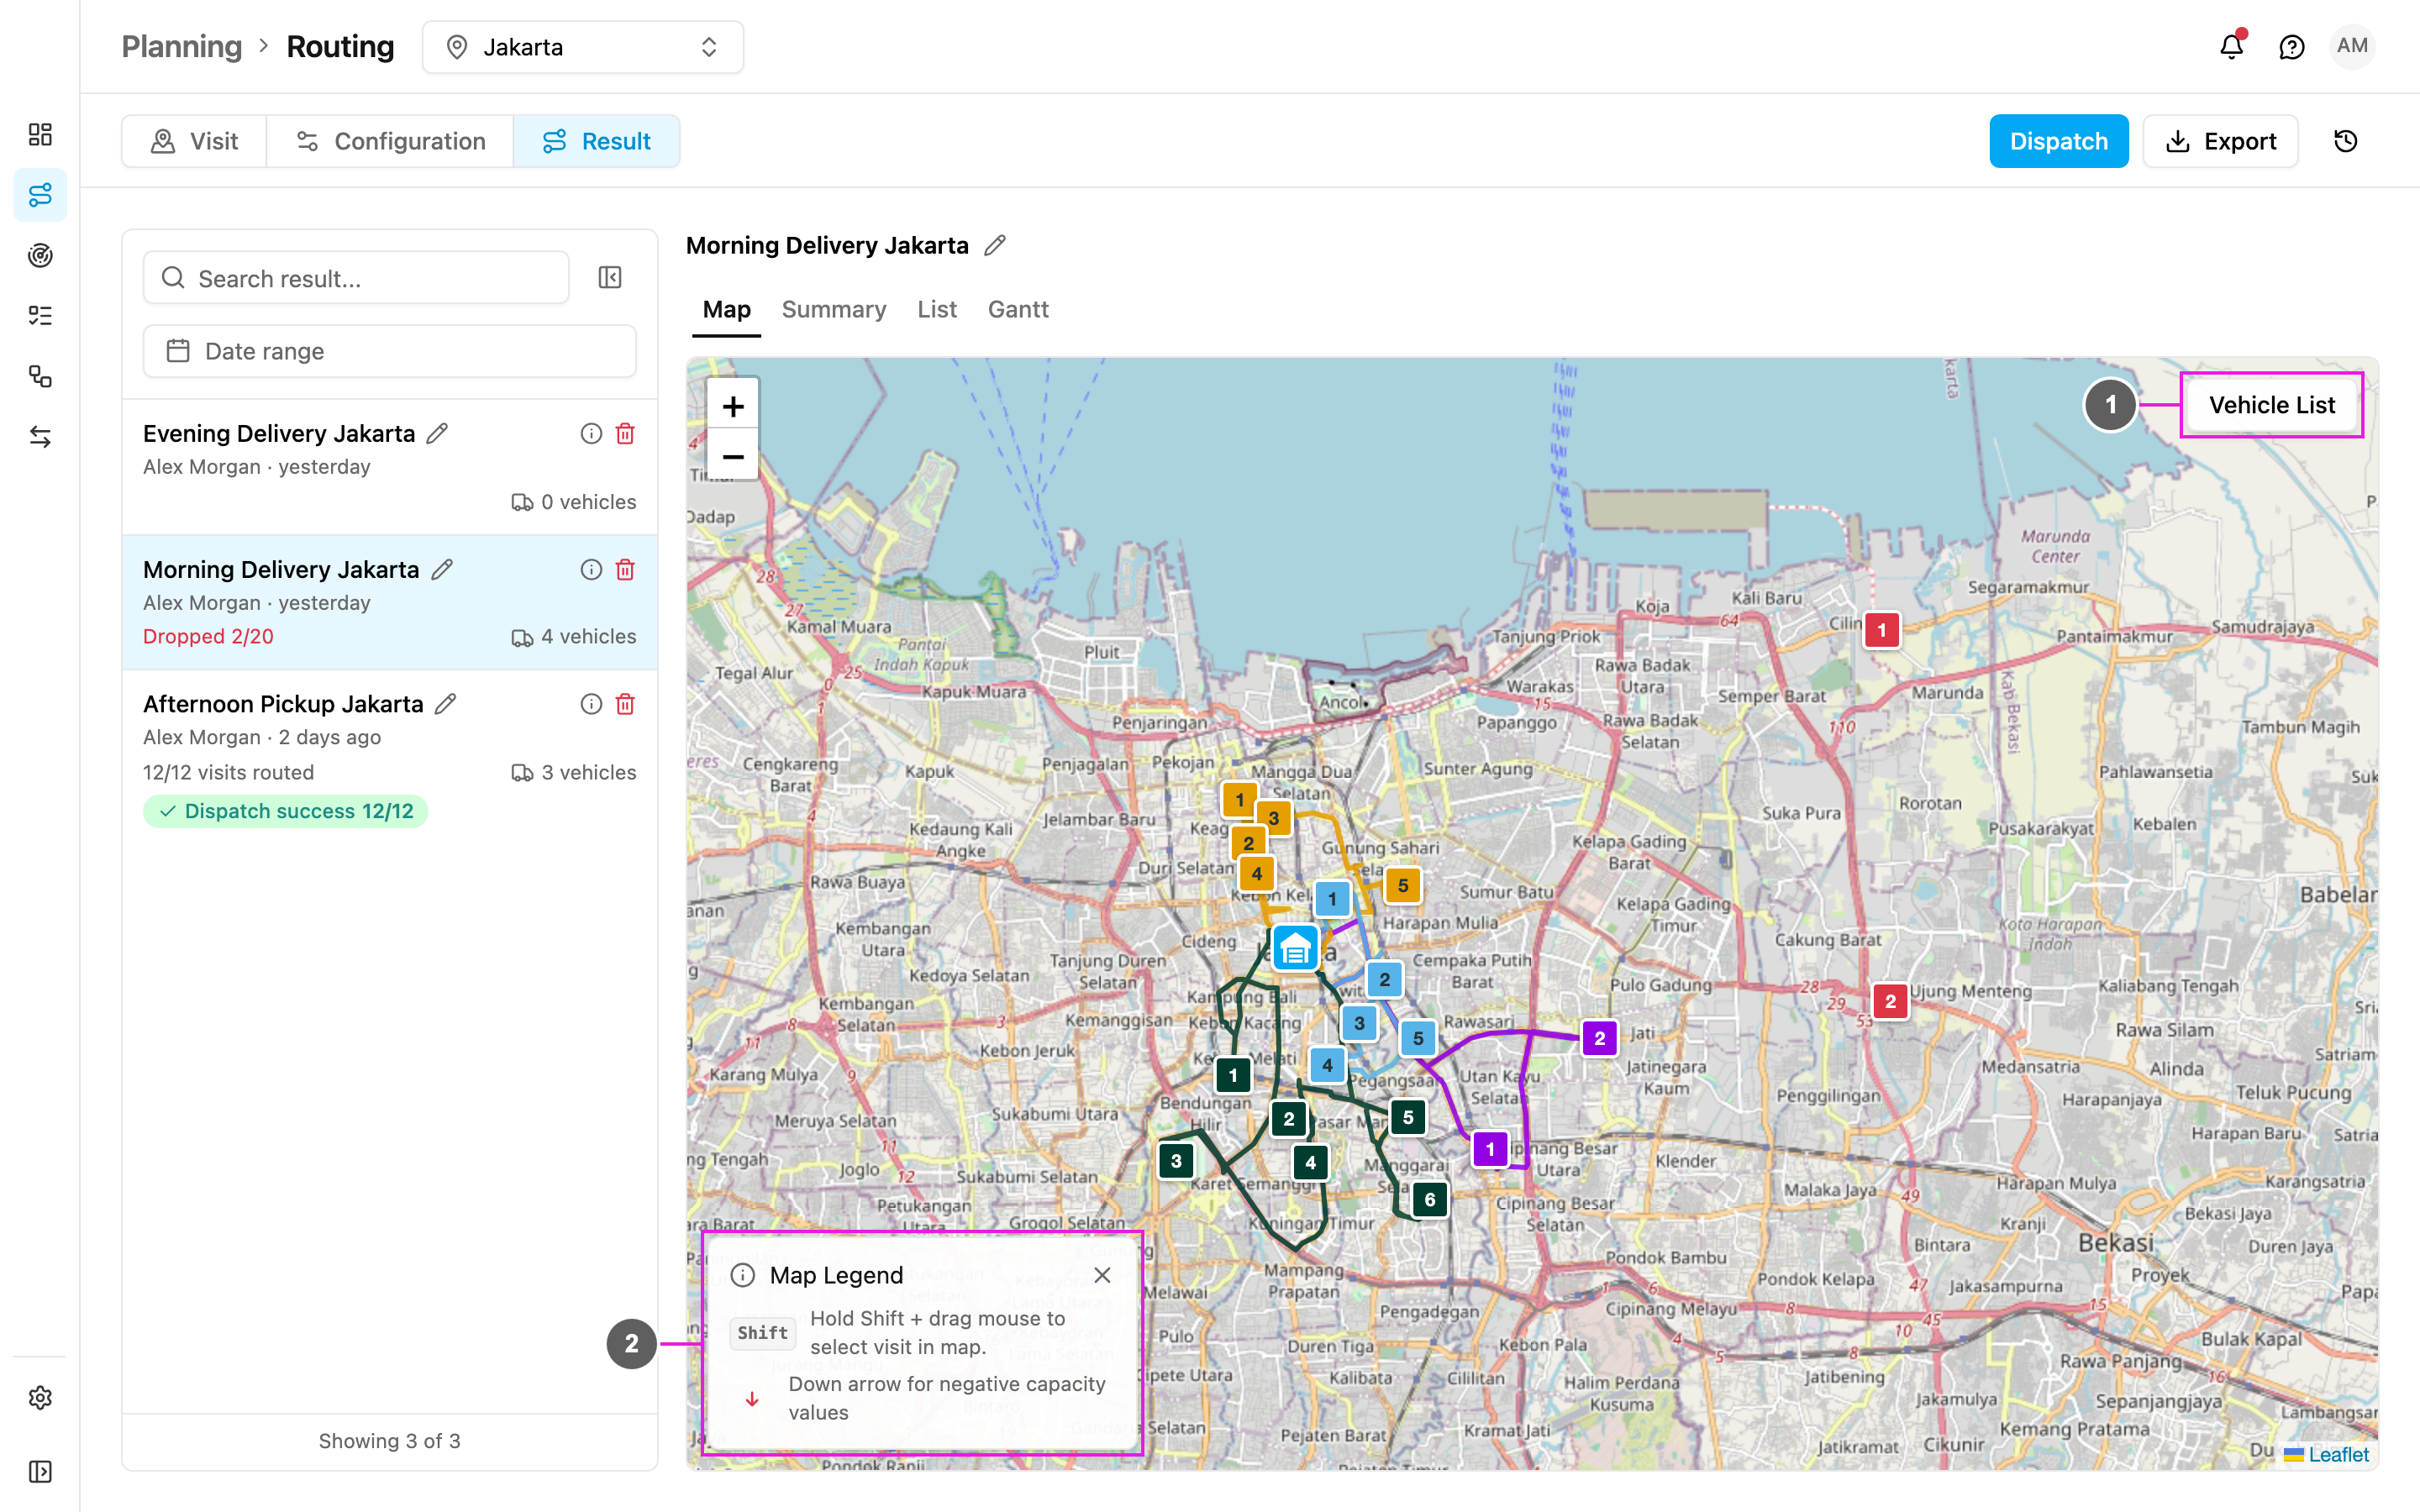Open the settings gear in the sidebar
This screenshot has height=1512, width=2420.
coord(40,1397)
